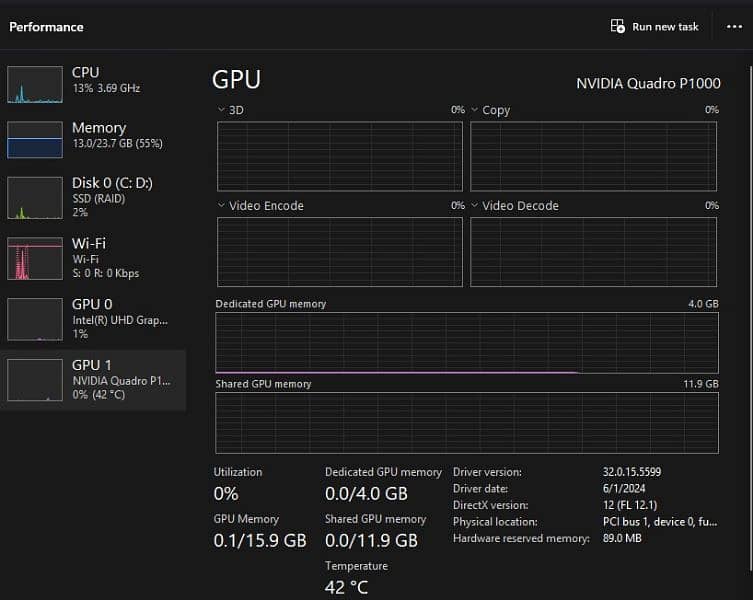The width and height of the screenshot is (753, 600).
Task: Open the three-dot more options menu
Action: click(734, 26)
